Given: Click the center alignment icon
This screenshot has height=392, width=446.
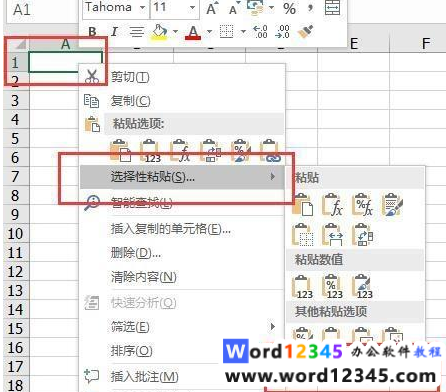Looking at the screenshot, I should tap(137, 32).
